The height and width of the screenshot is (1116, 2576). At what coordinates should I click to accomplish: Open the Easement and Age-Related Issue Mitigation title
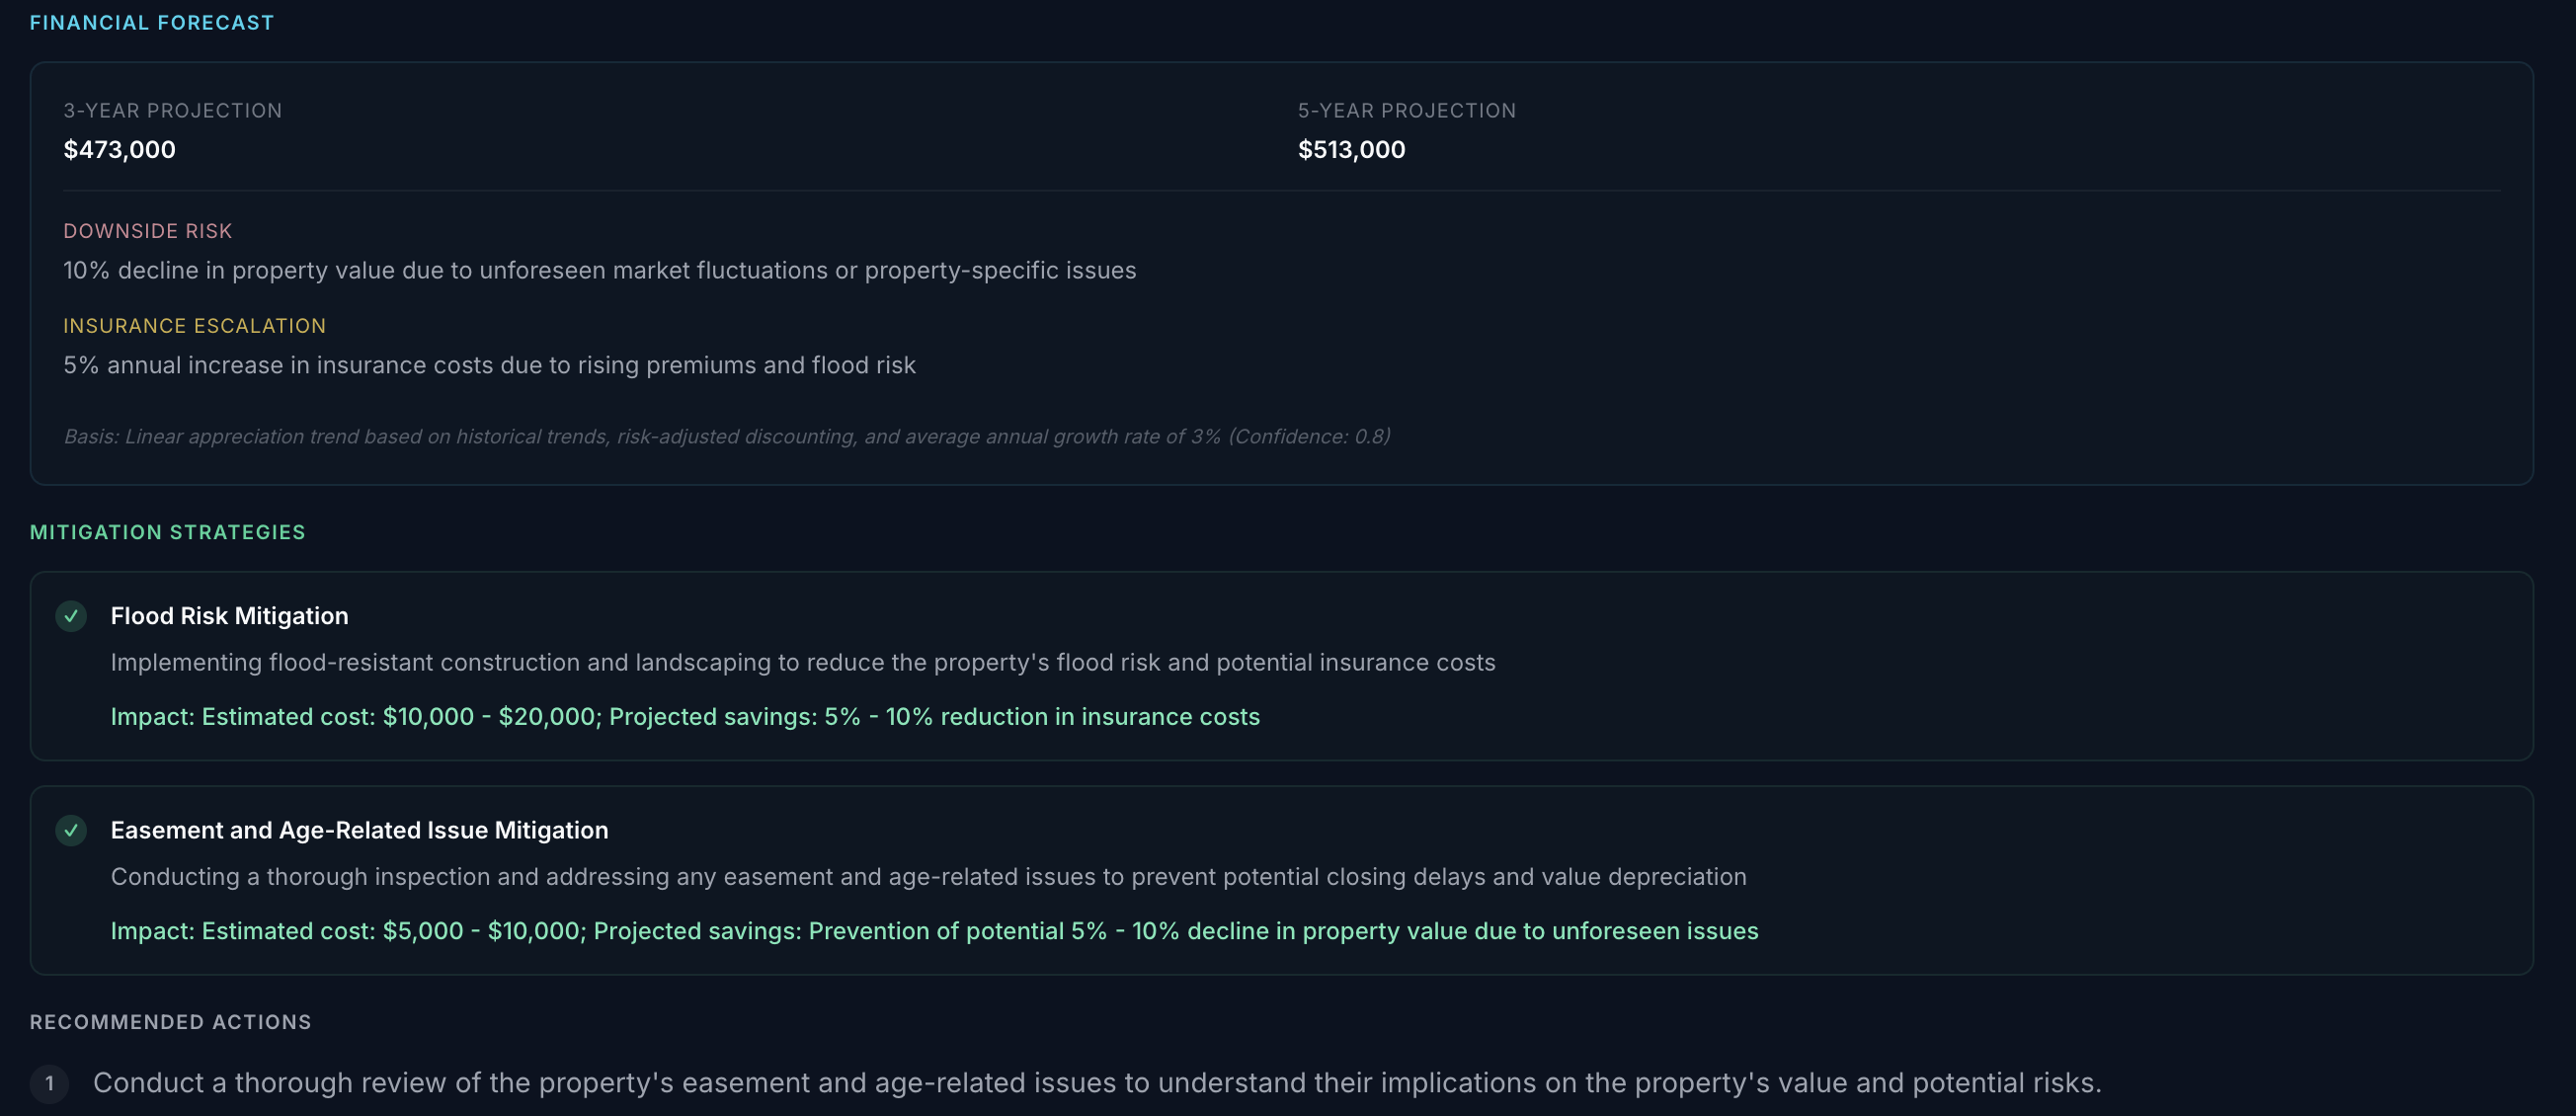tap(360, 830)
